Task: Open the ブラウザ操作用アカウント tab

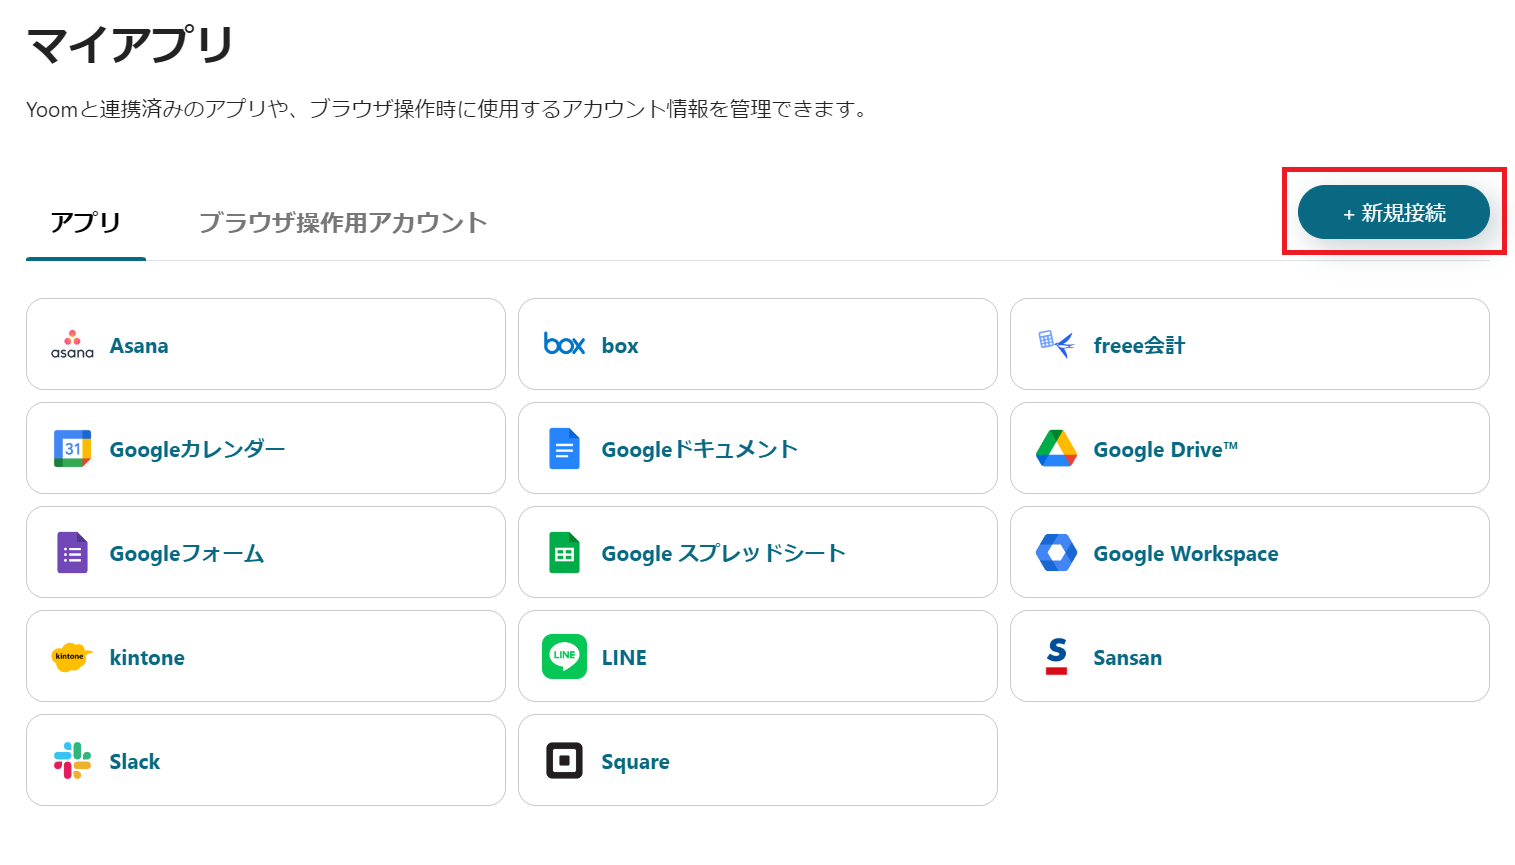Action: coord(342,222)
